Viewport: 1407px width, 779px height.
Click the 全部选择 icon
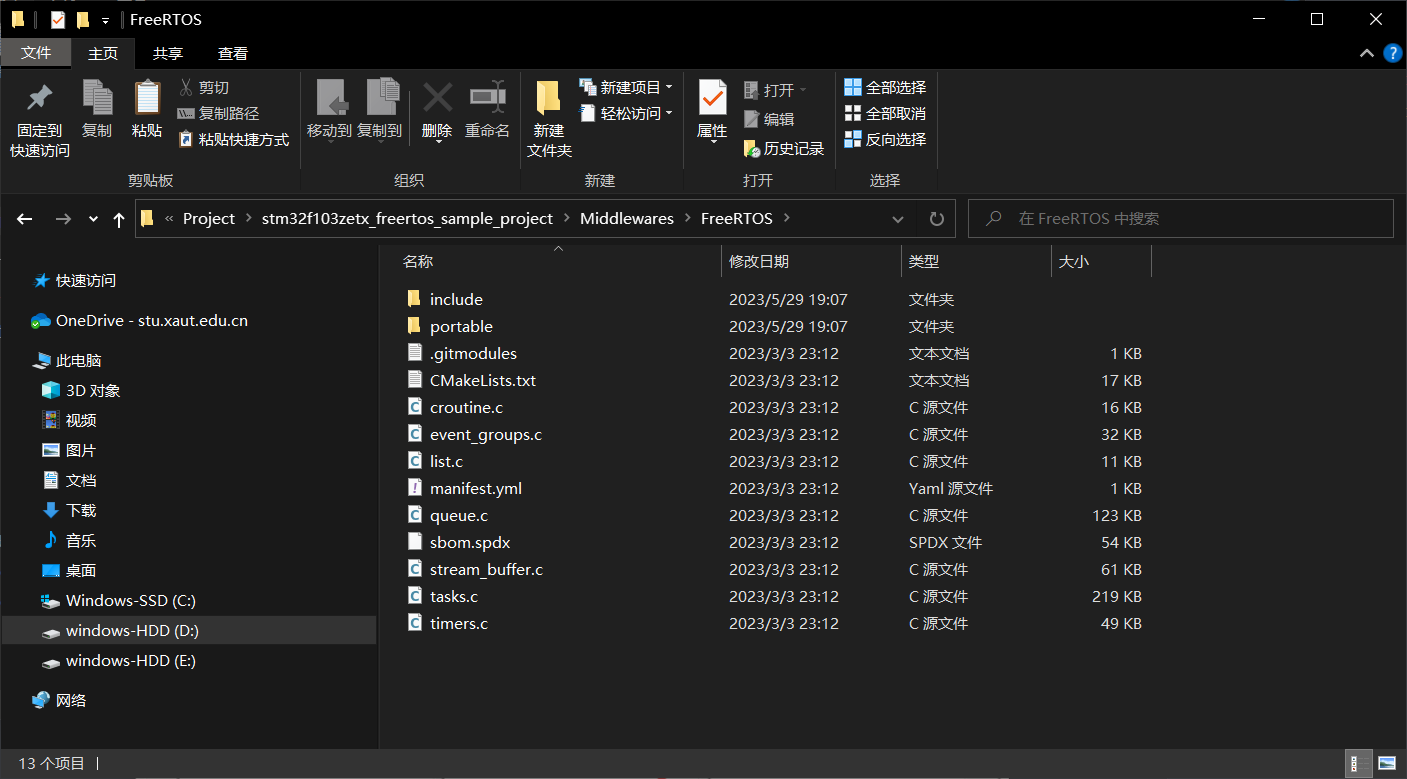click(853, 88)
